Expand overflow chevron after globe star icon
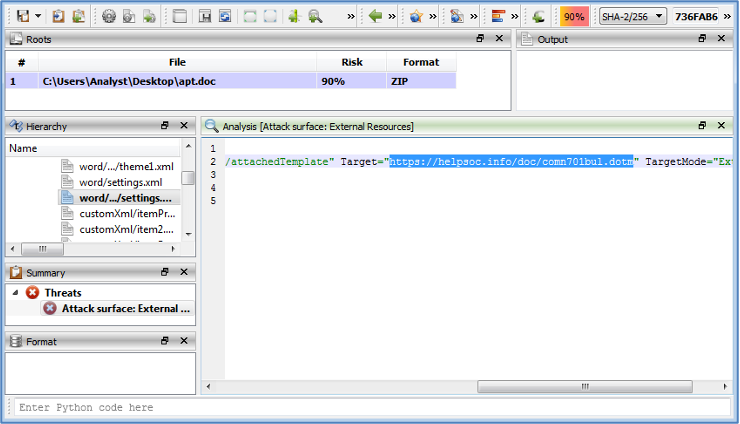This screenshot has width=740, height=424. (433, 17)
